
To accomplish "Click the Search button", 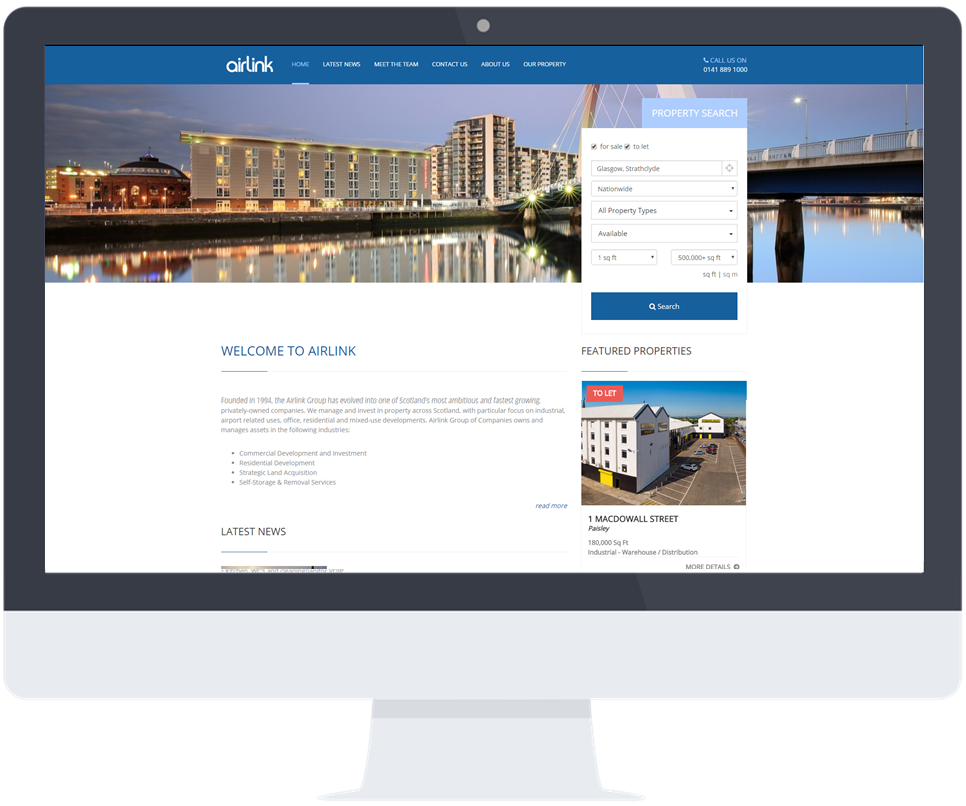I will (x=664, y=305).
